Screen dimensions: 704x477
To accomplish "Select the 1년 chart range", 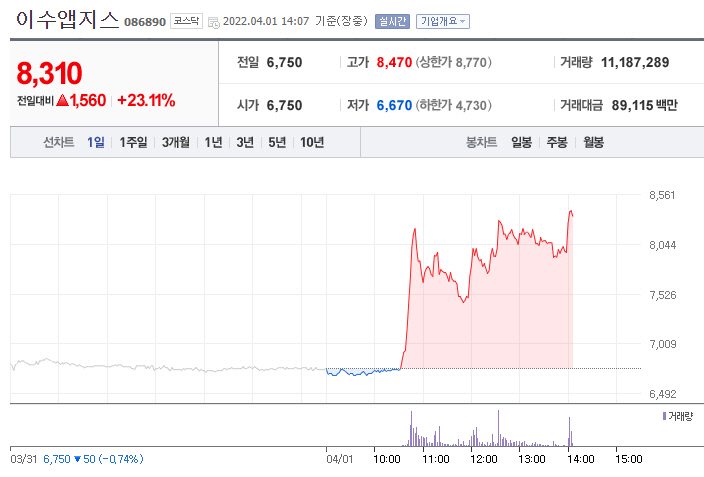I will coord(213,142).
